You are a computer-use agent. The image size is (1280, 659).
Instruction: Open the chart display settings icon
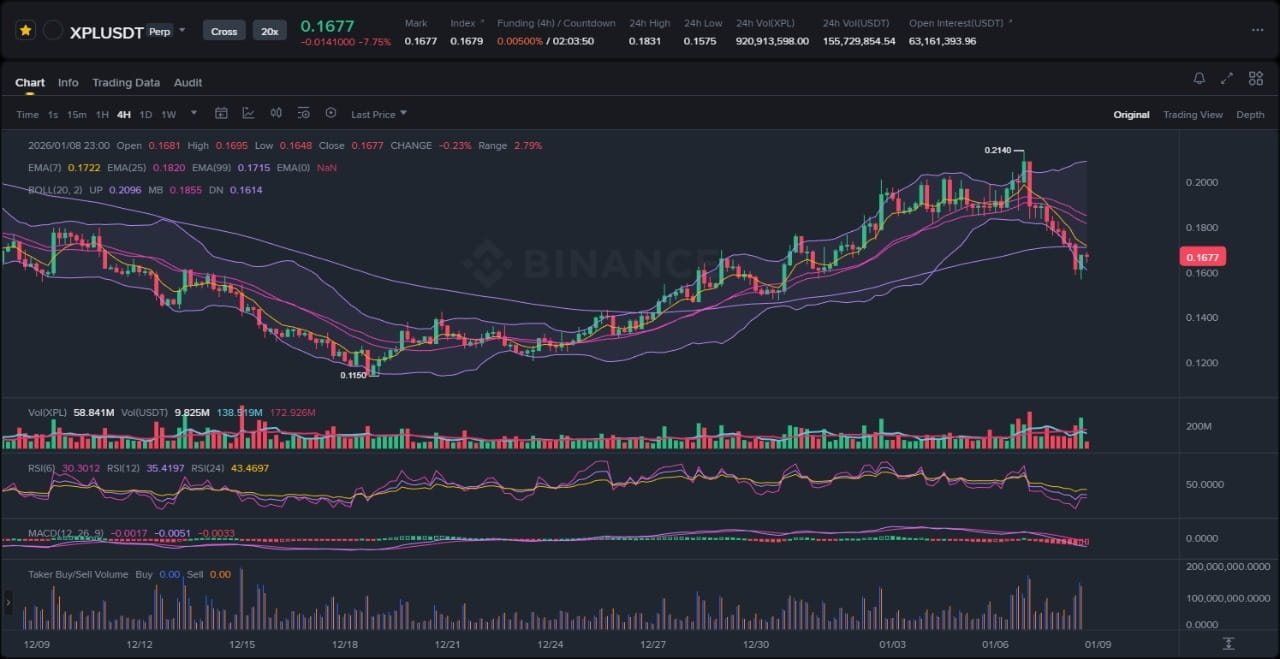(x=303, y=113)
